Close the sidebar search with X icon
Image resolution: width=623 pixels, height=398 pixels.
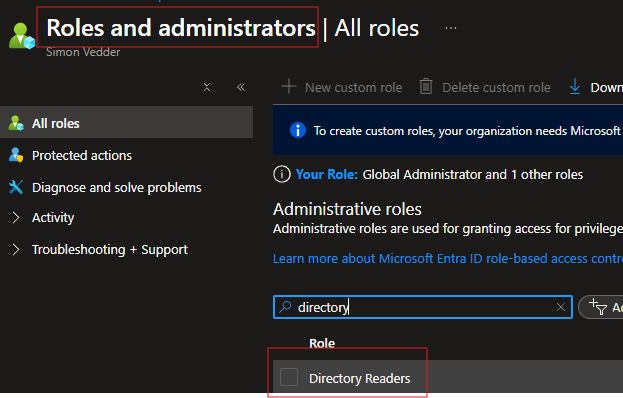point(207,87)
